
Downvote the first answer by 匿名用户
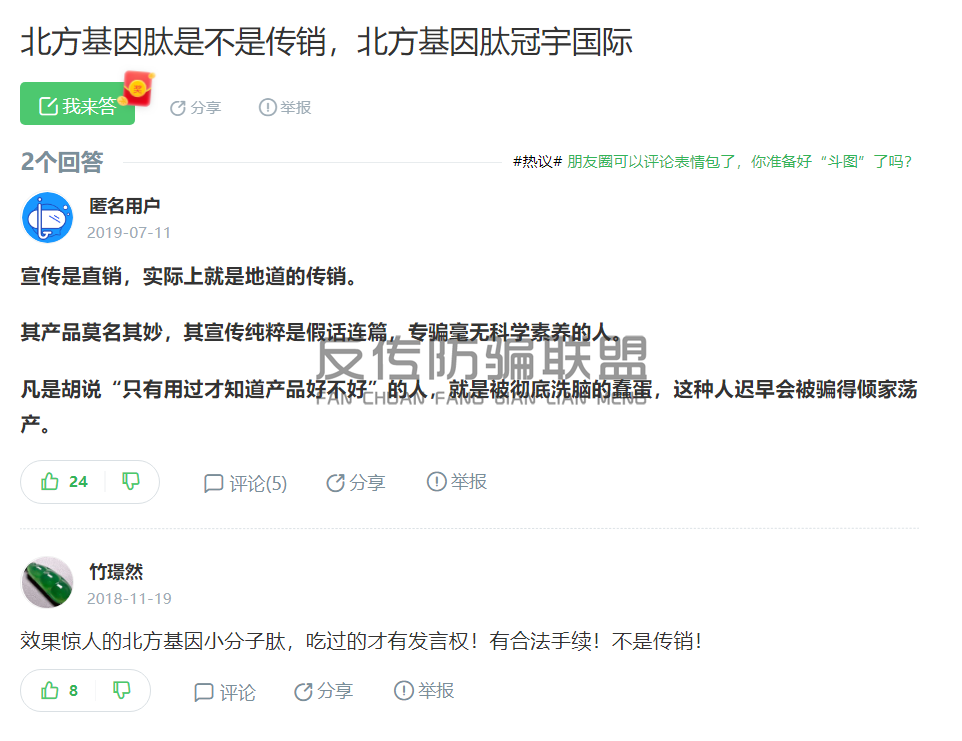[x=131, y=482]
